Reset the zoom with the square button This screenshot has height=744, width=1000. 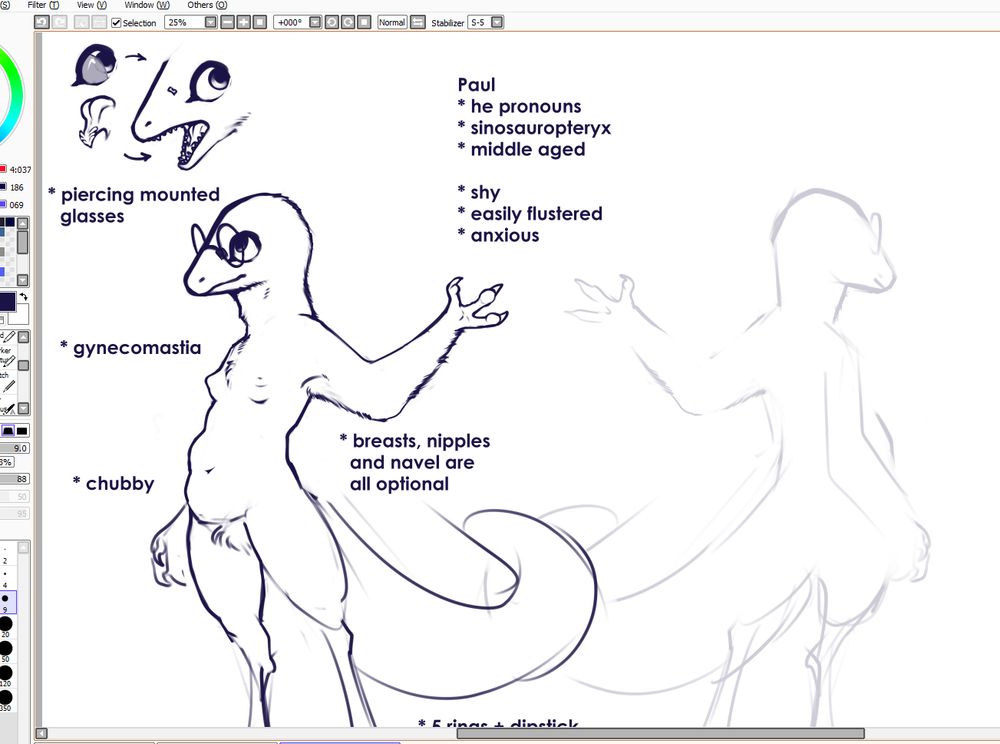[x=260, y=22]
